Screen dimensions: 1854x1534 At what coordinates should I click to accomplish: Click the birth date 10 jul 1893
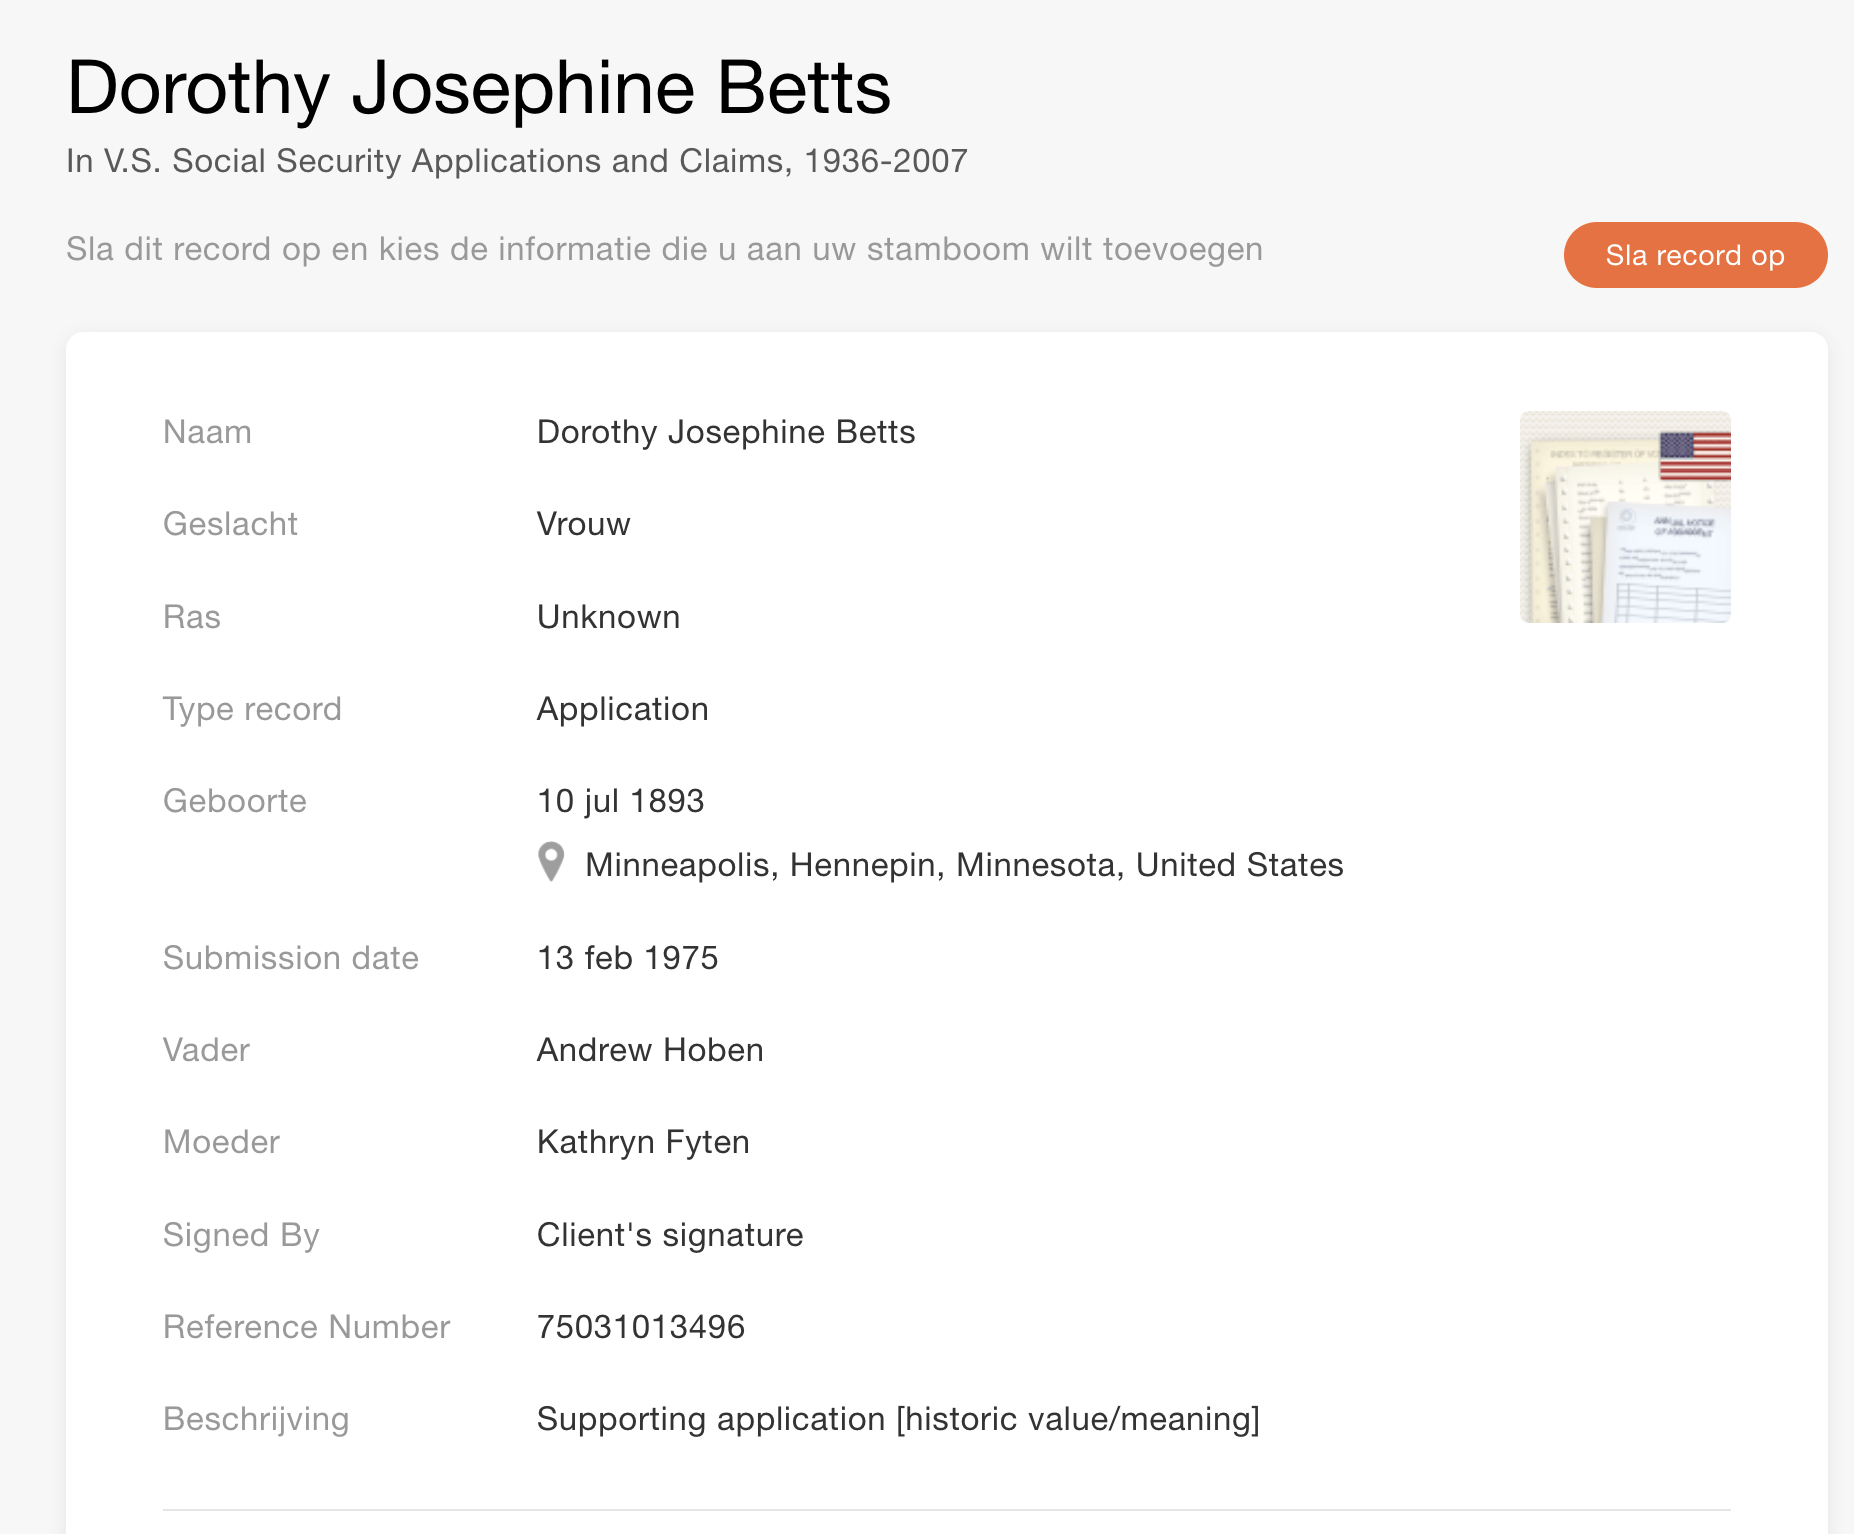click(x=620, y=801)
